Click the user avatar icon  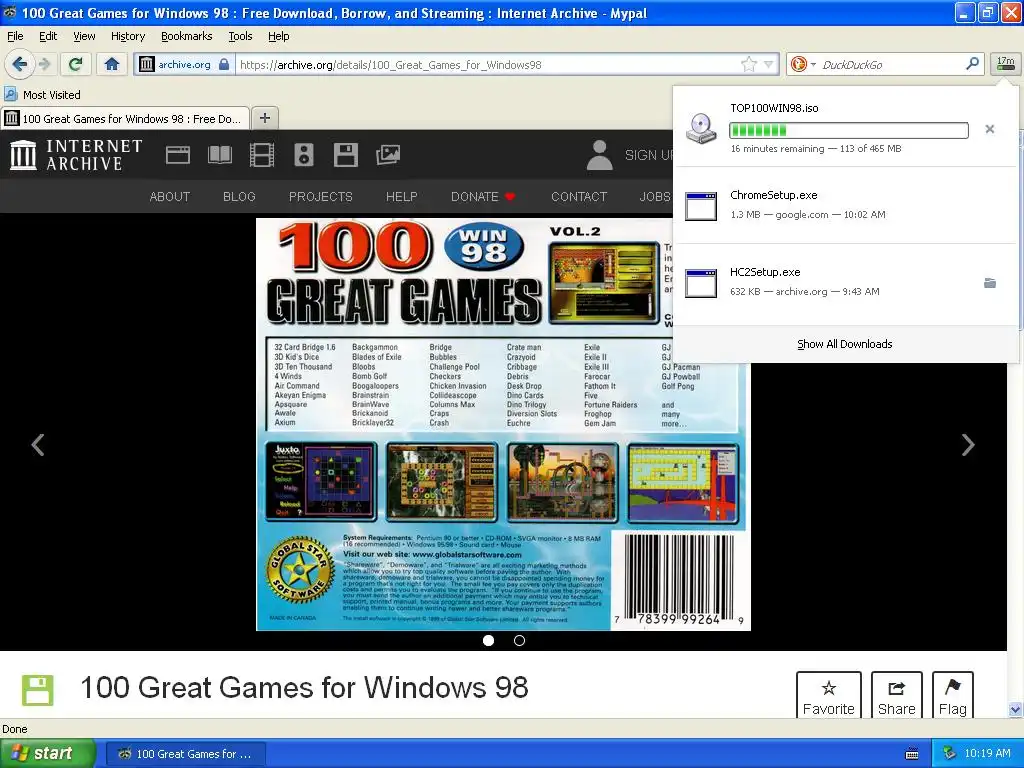(x=600, y=155)
